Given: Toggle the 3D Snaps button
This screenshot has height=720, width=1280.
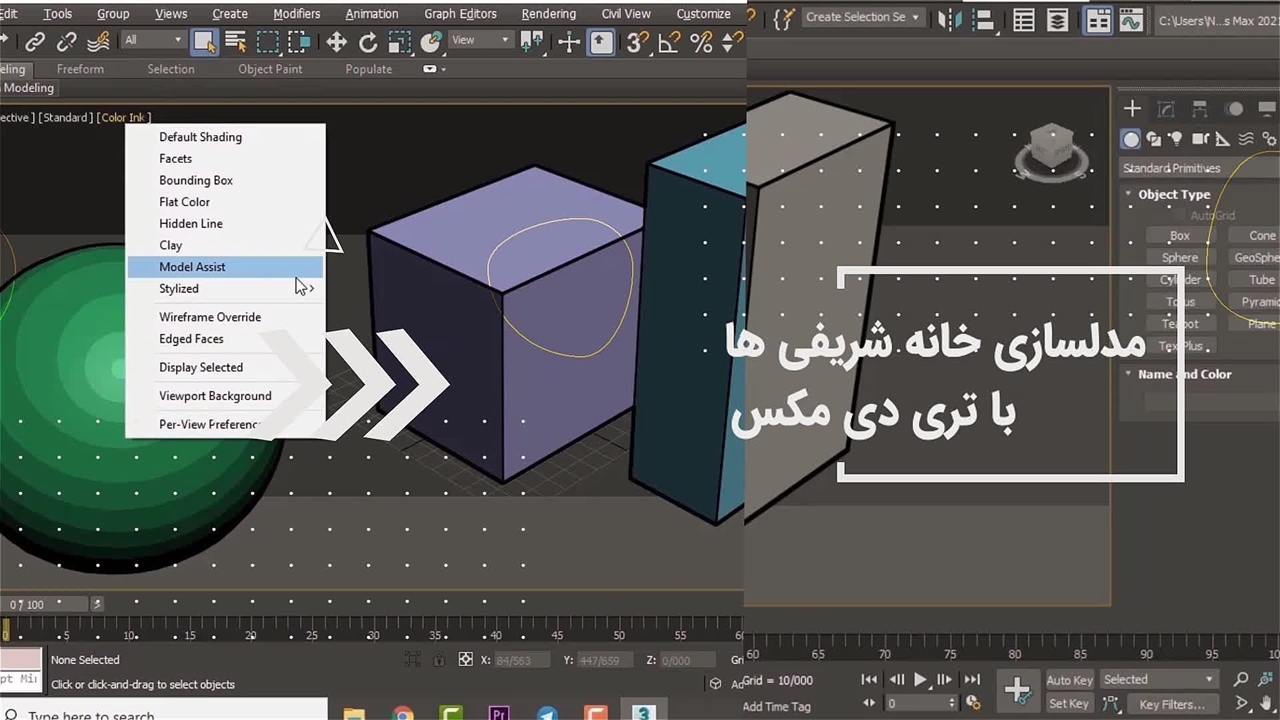Looking at the screenshot, I should (x=635, y=41).
